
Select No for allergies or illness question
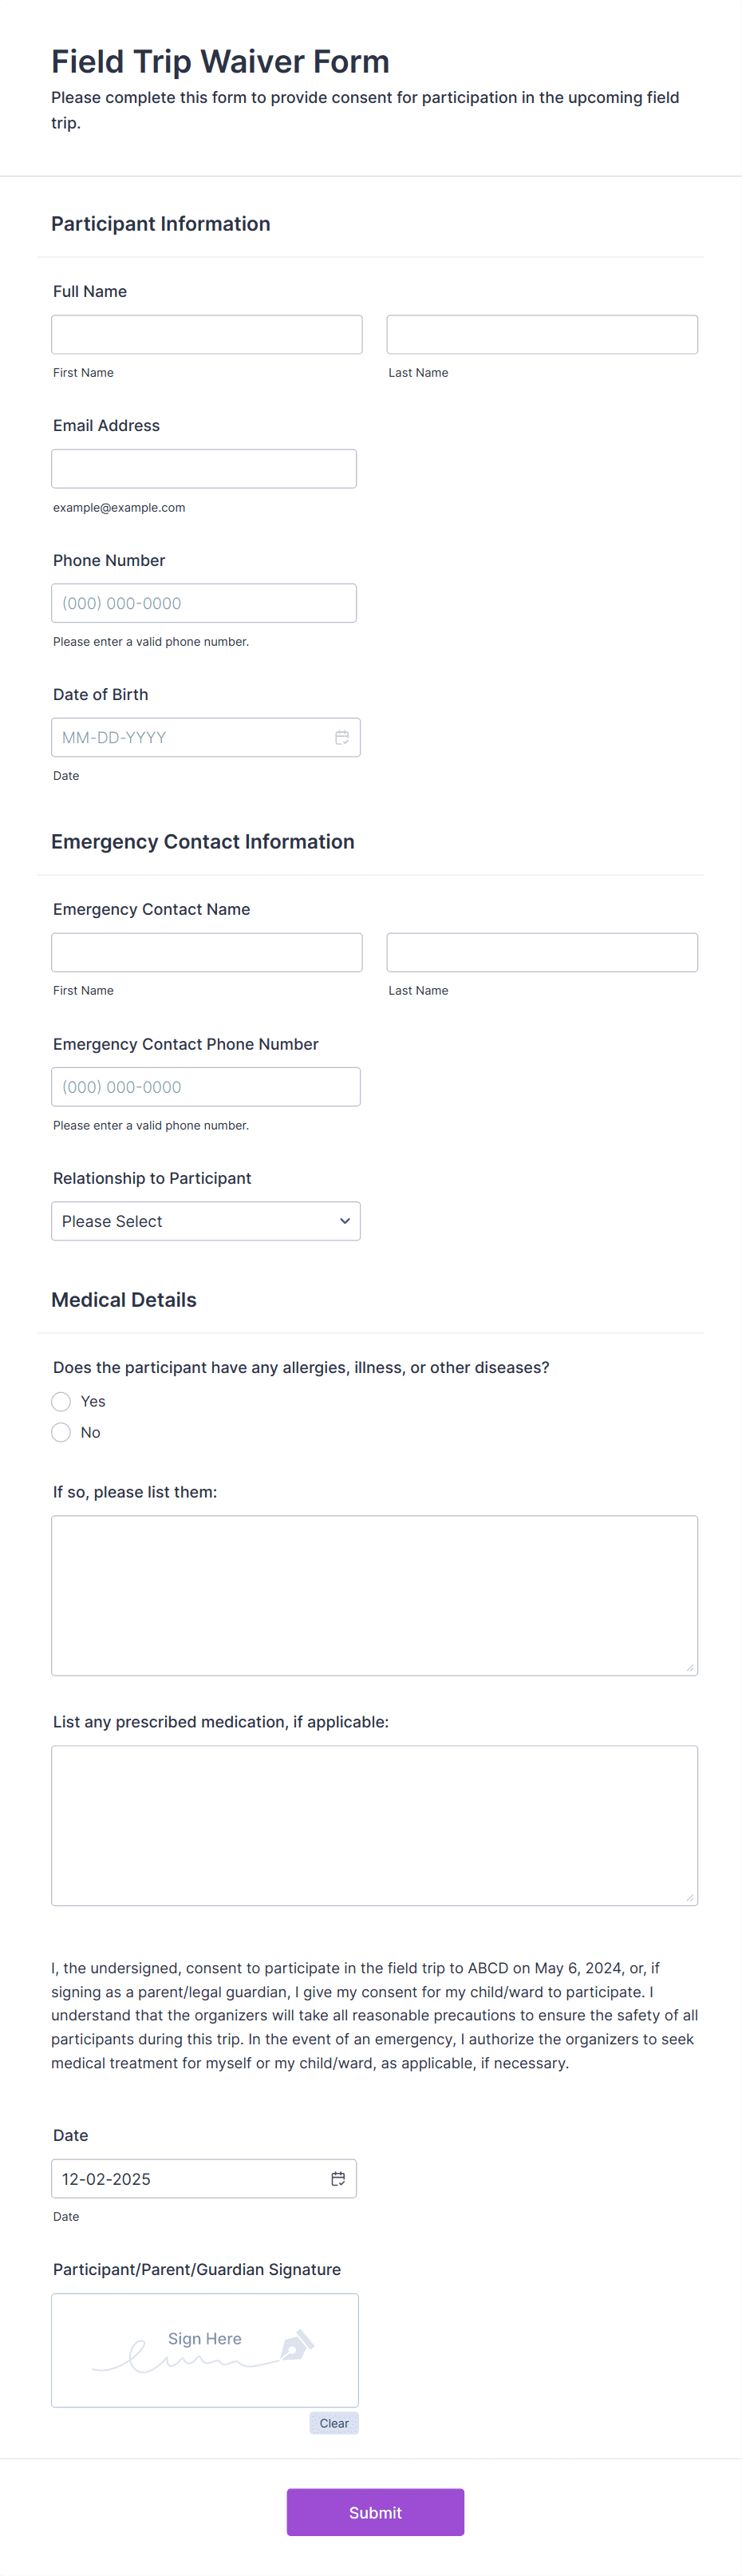tap(60, 1432)
